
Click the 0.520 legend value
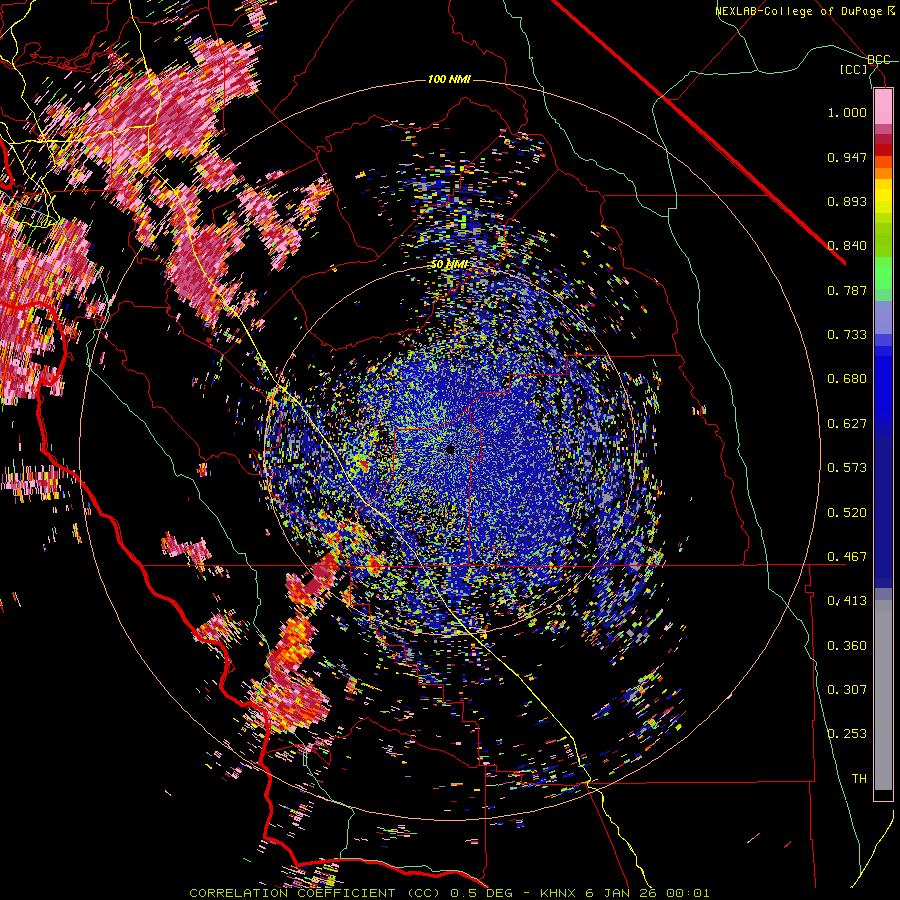click(847, 513)
